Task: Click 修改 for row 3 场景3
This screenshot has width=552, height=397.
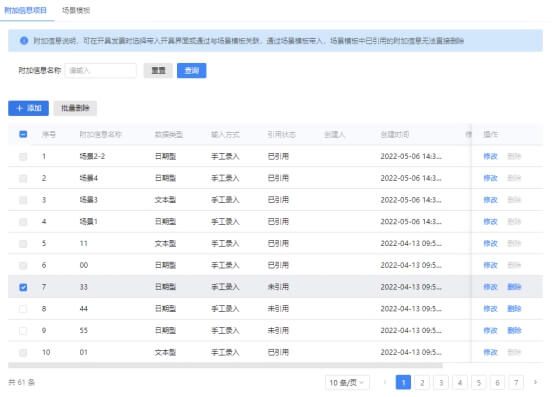Action: (490, 200)
